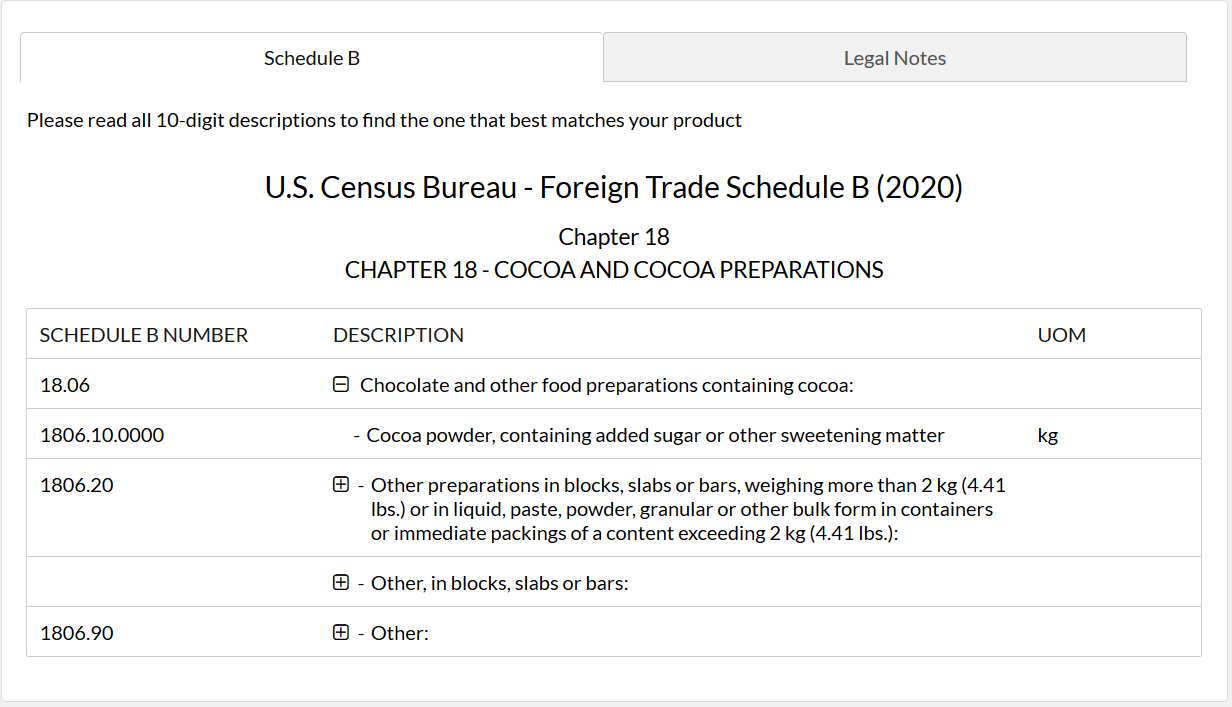The width and height of the screenshot is (1232, 707).
Task: Click the 18.06 heading number
Action: [x=58, y=385]
